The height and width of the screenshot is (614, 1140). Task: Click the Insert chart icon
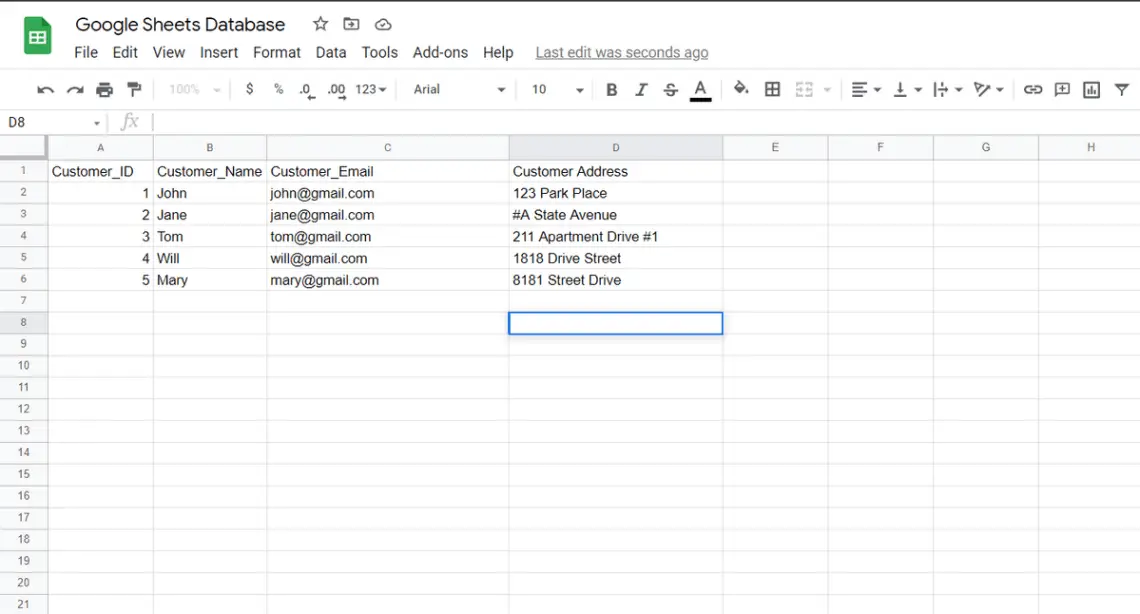pyautogui.click(x=1091, y=90)
